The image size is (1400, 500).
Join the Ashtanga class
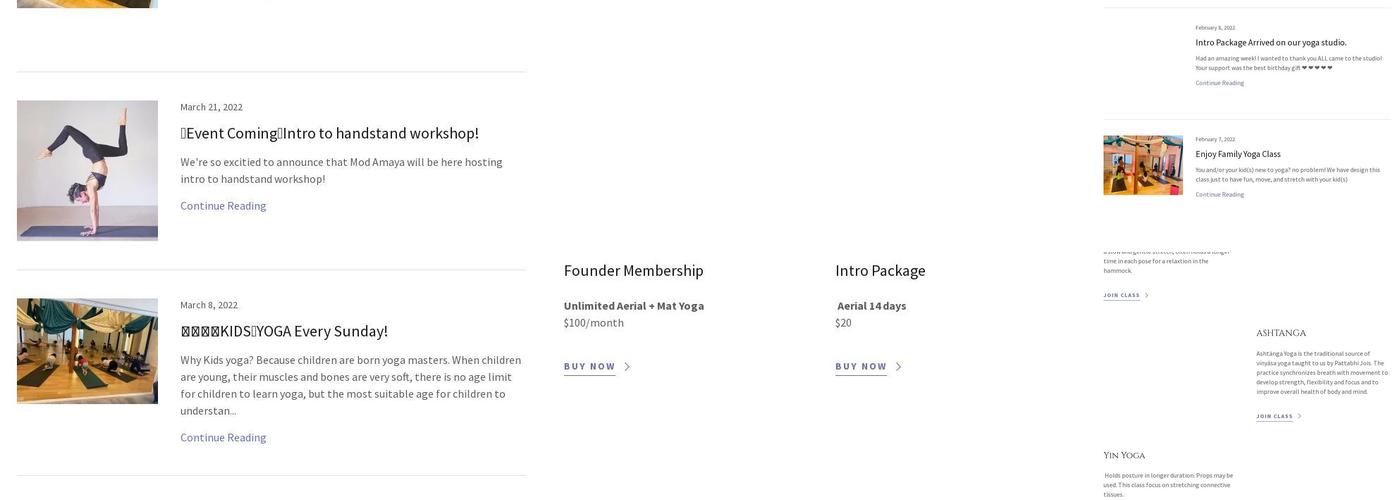pos(1274,416)
